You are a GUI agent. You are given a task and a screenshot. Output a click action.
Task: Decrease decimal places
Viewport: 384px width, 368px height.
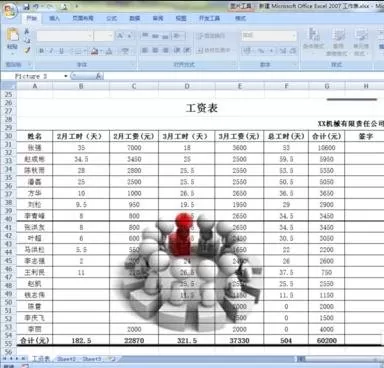pos(292,51)
